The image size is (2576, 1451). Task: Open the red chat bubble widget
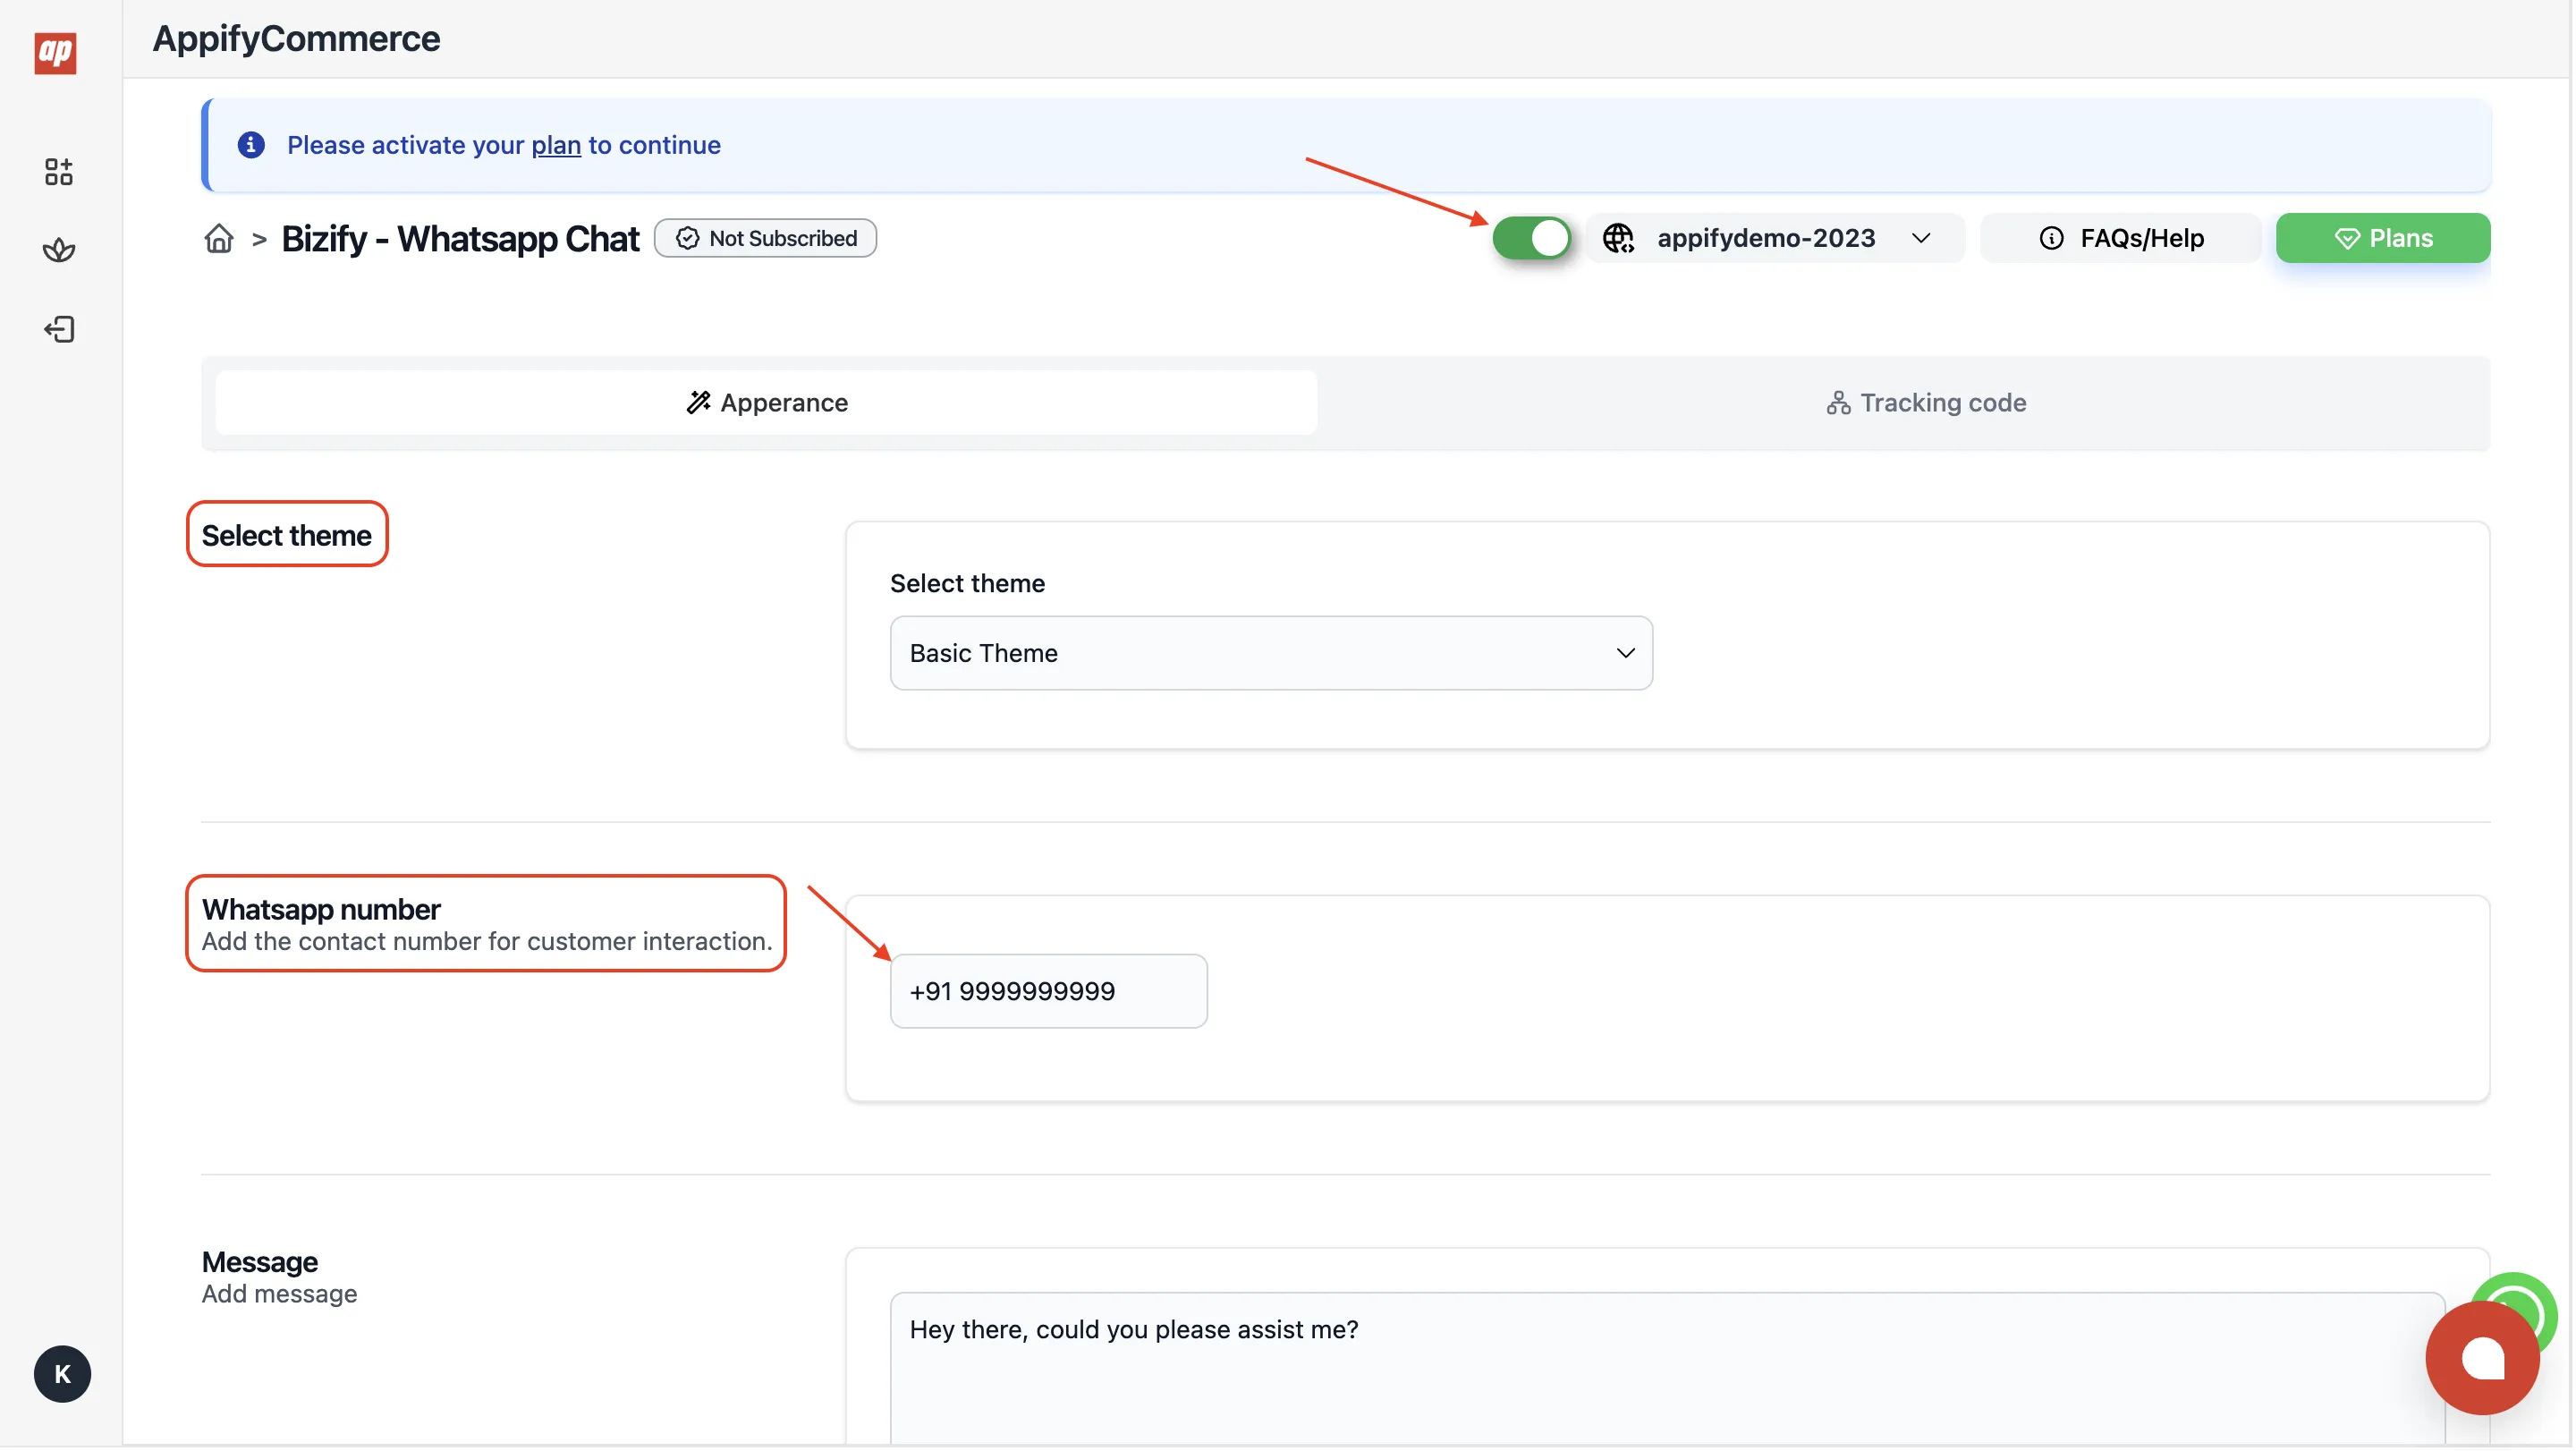point(2484,1359)
